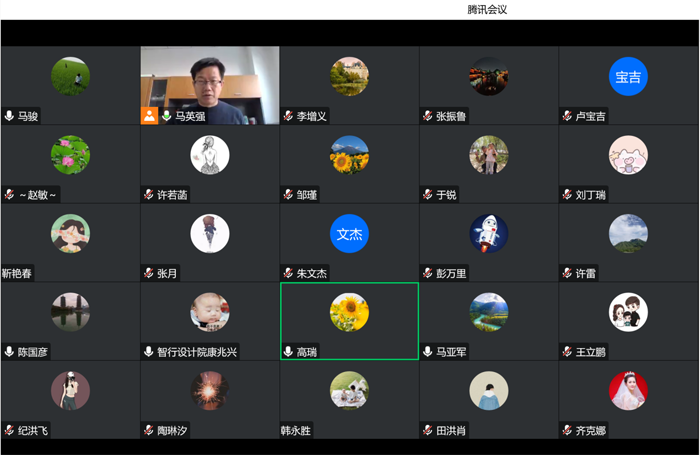Click the blue 文杰 avatar circle
The height and width of the screenshot is (455, 700).
pyautogui.click(x=349, y=234)
